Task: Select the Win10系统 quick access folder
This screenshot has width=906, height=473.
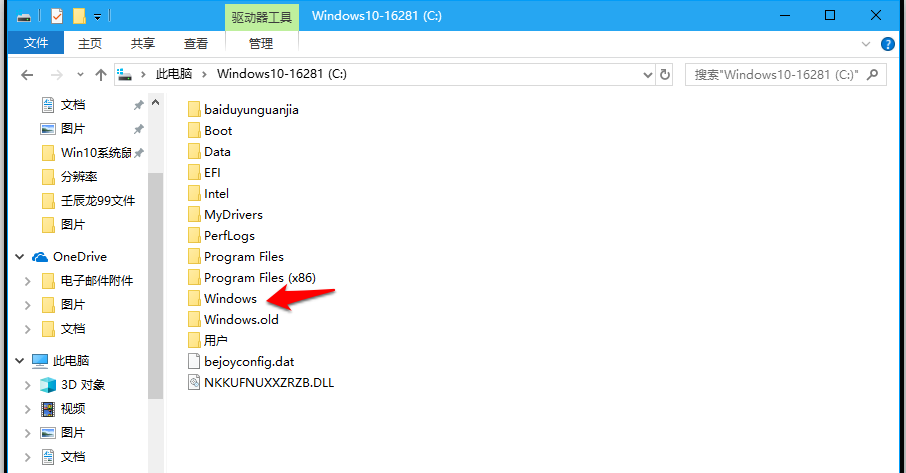Action: click(x=95, y=152)
